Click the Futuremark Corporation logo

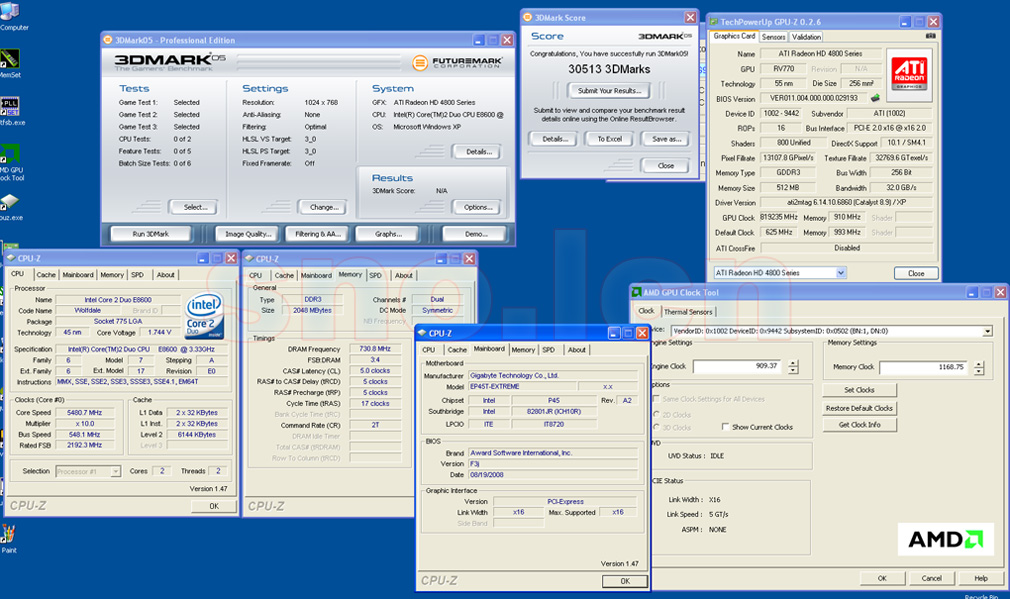point(458,62)
